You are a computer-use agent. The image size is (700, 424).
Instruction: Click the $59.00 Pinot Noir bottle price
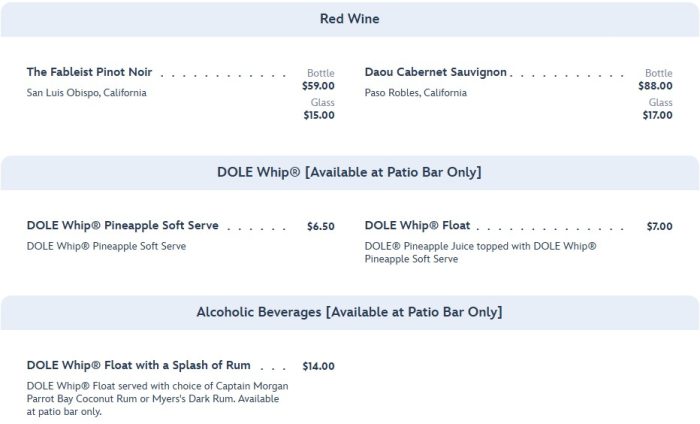318,86
